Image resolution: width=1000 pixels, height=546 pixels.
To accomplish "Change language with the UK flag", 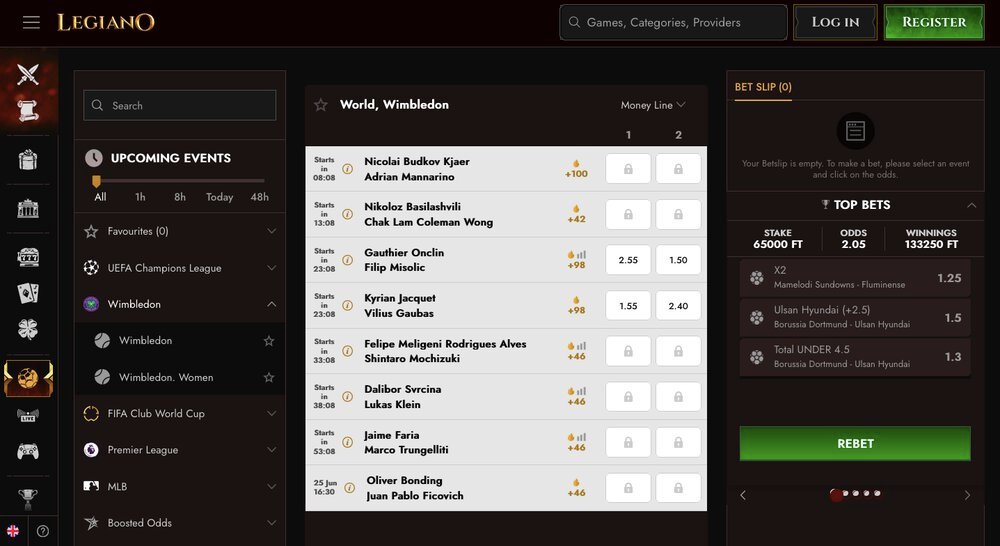I will pyautogui.click(x=13, y=531).
